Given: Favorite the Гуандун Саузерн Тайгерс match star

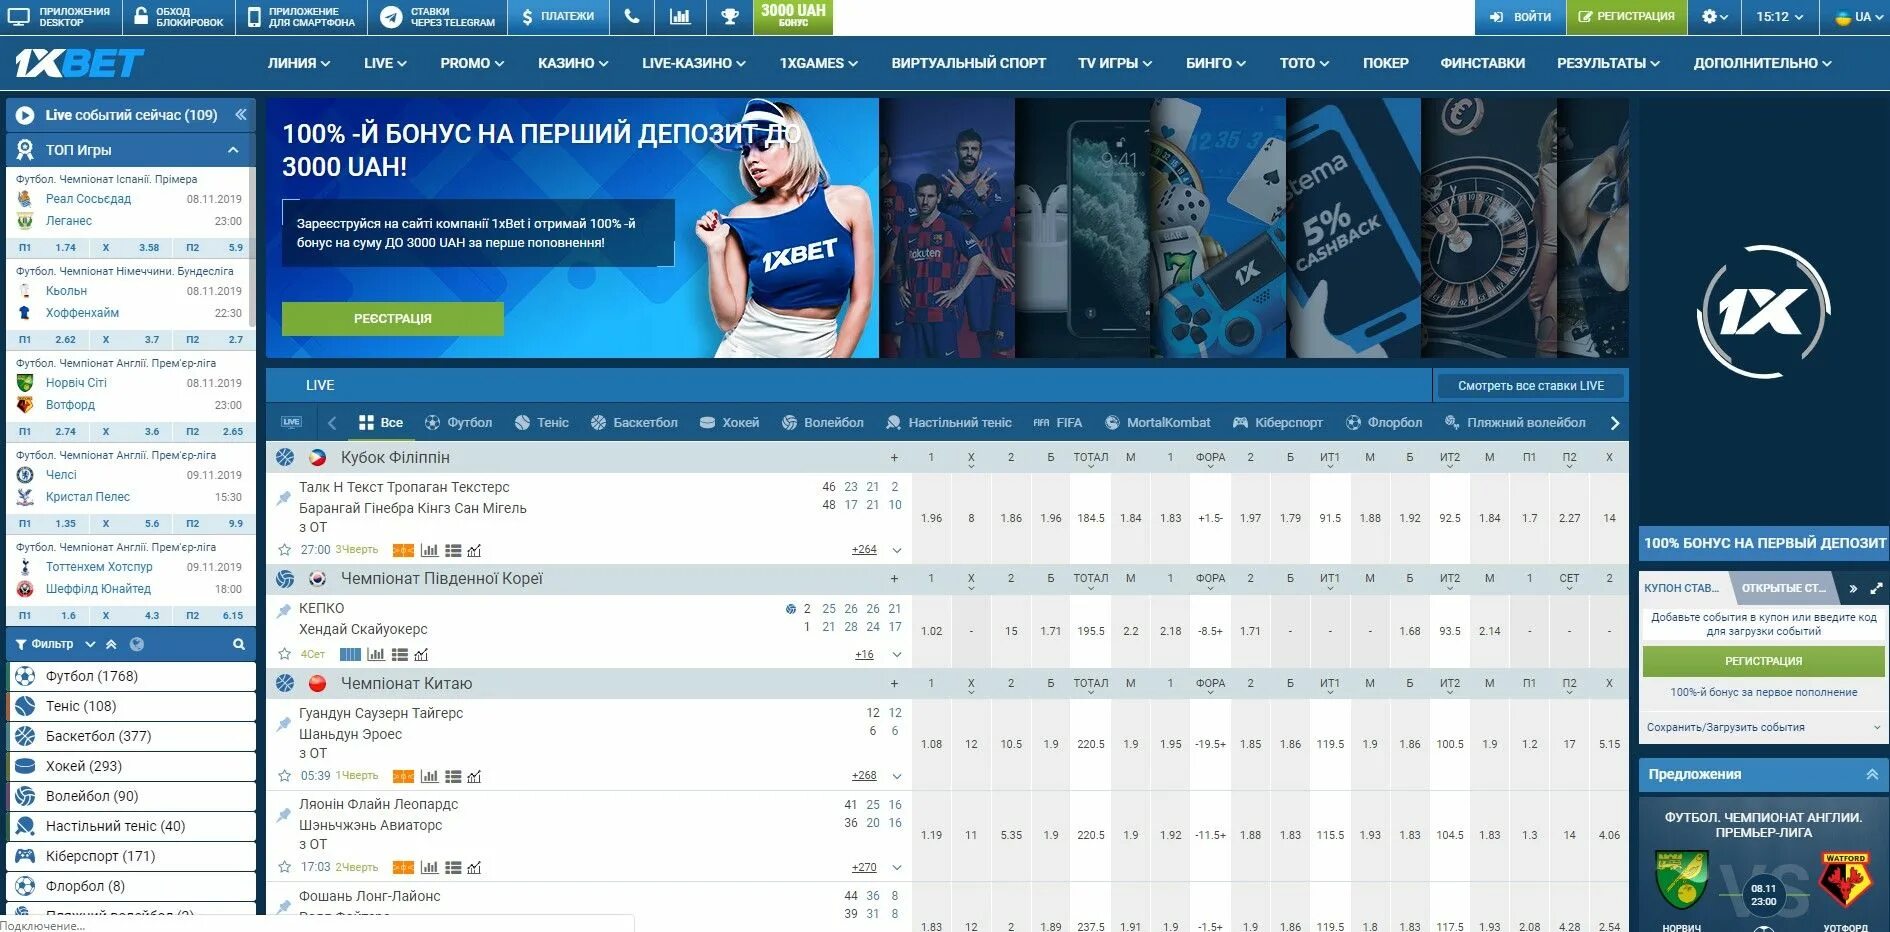Looking at the screenshot, I should pos(284,776).
